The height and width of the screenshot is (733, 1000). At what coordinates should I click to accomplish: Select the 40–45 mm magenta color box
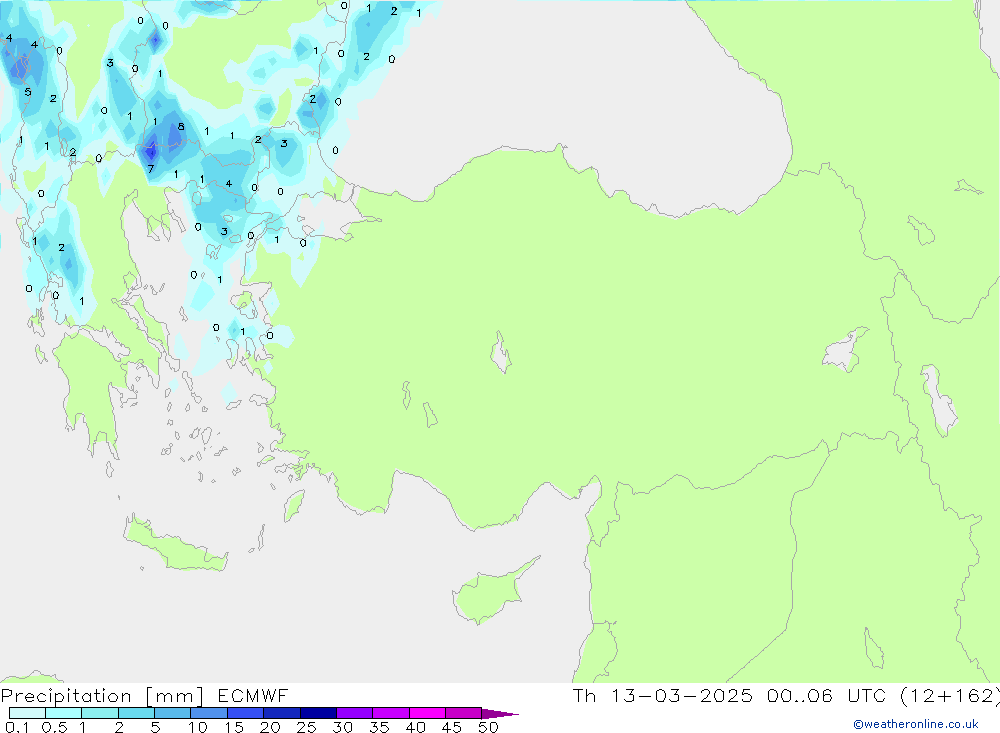[x=427, y=713]
